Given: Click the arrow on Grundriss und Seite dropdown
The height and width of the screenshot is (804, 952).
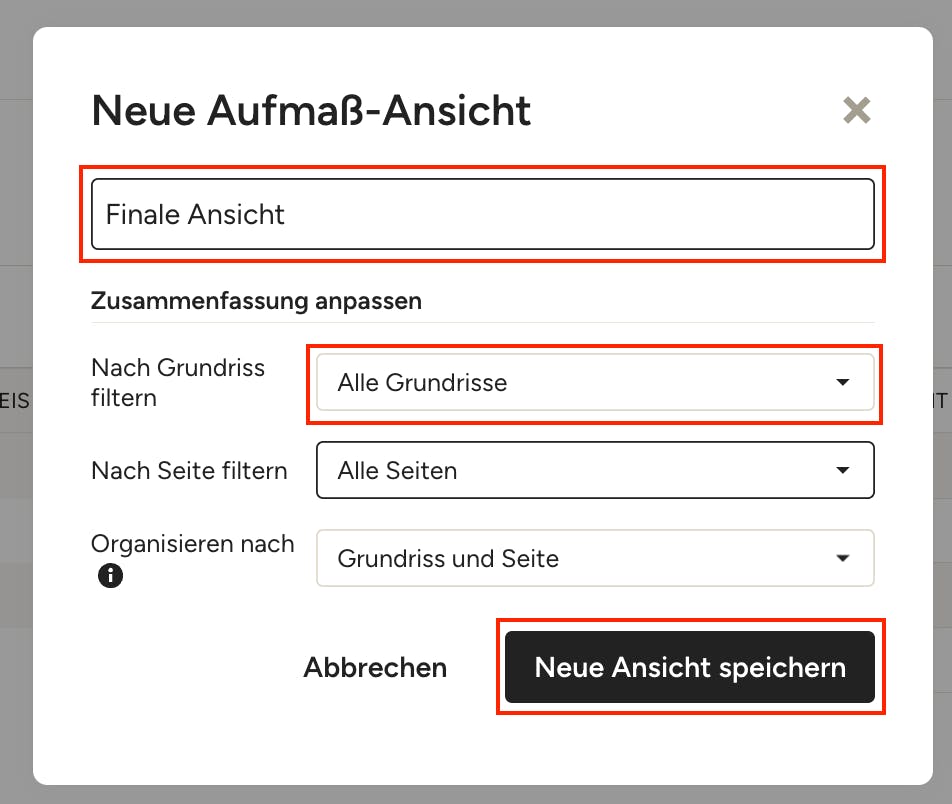Looking at the screenshot, I should tap(842, 558).
